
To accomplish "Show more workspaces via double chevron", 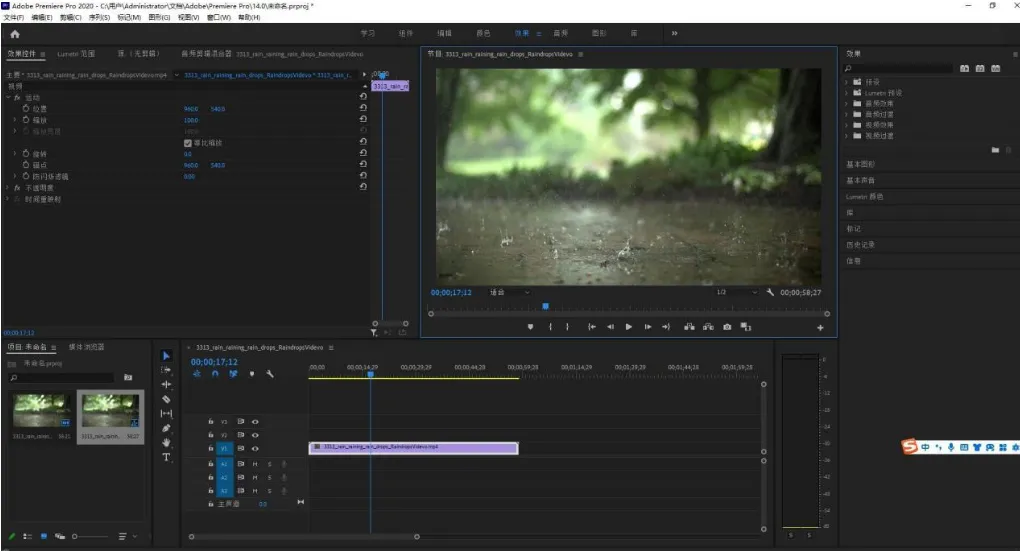I will click(675, 33).
